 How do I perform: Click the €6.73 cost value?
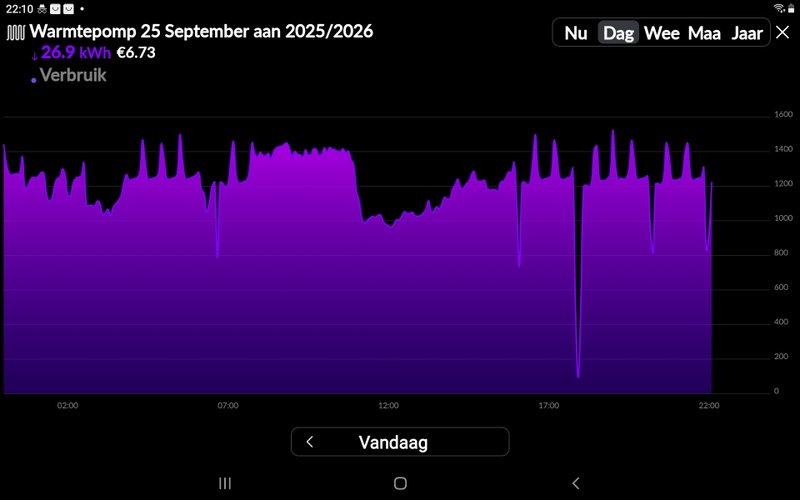coord(136,53)
